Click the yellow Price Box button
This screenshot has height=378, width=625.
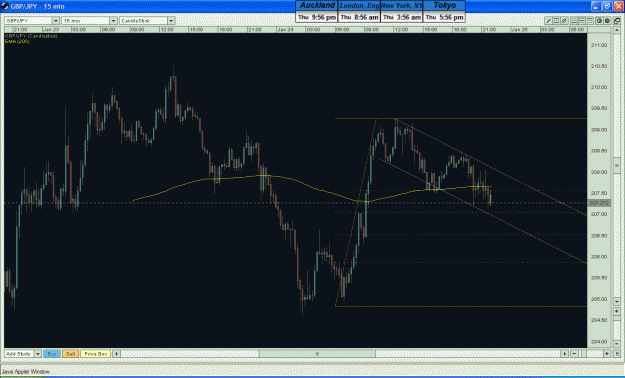(x=96, y=354)
